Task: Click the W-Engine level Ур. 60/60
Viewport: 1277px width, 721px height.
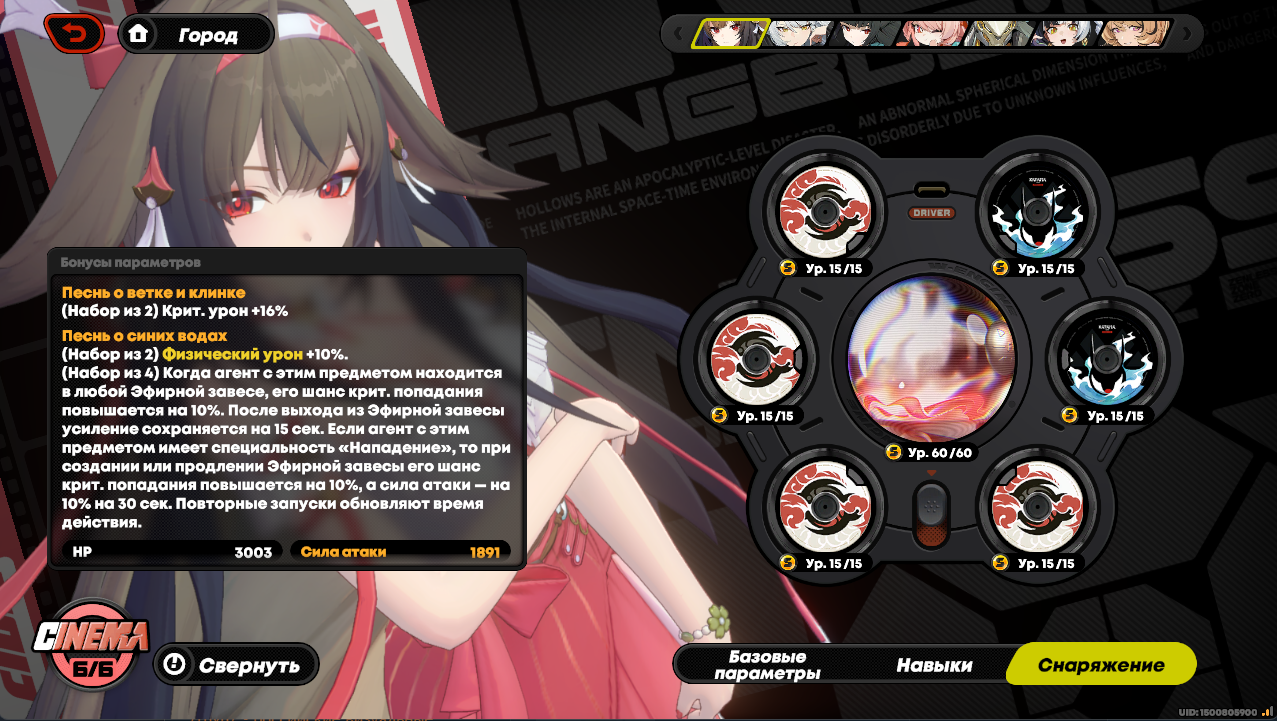Action: (x=940, y=453)
